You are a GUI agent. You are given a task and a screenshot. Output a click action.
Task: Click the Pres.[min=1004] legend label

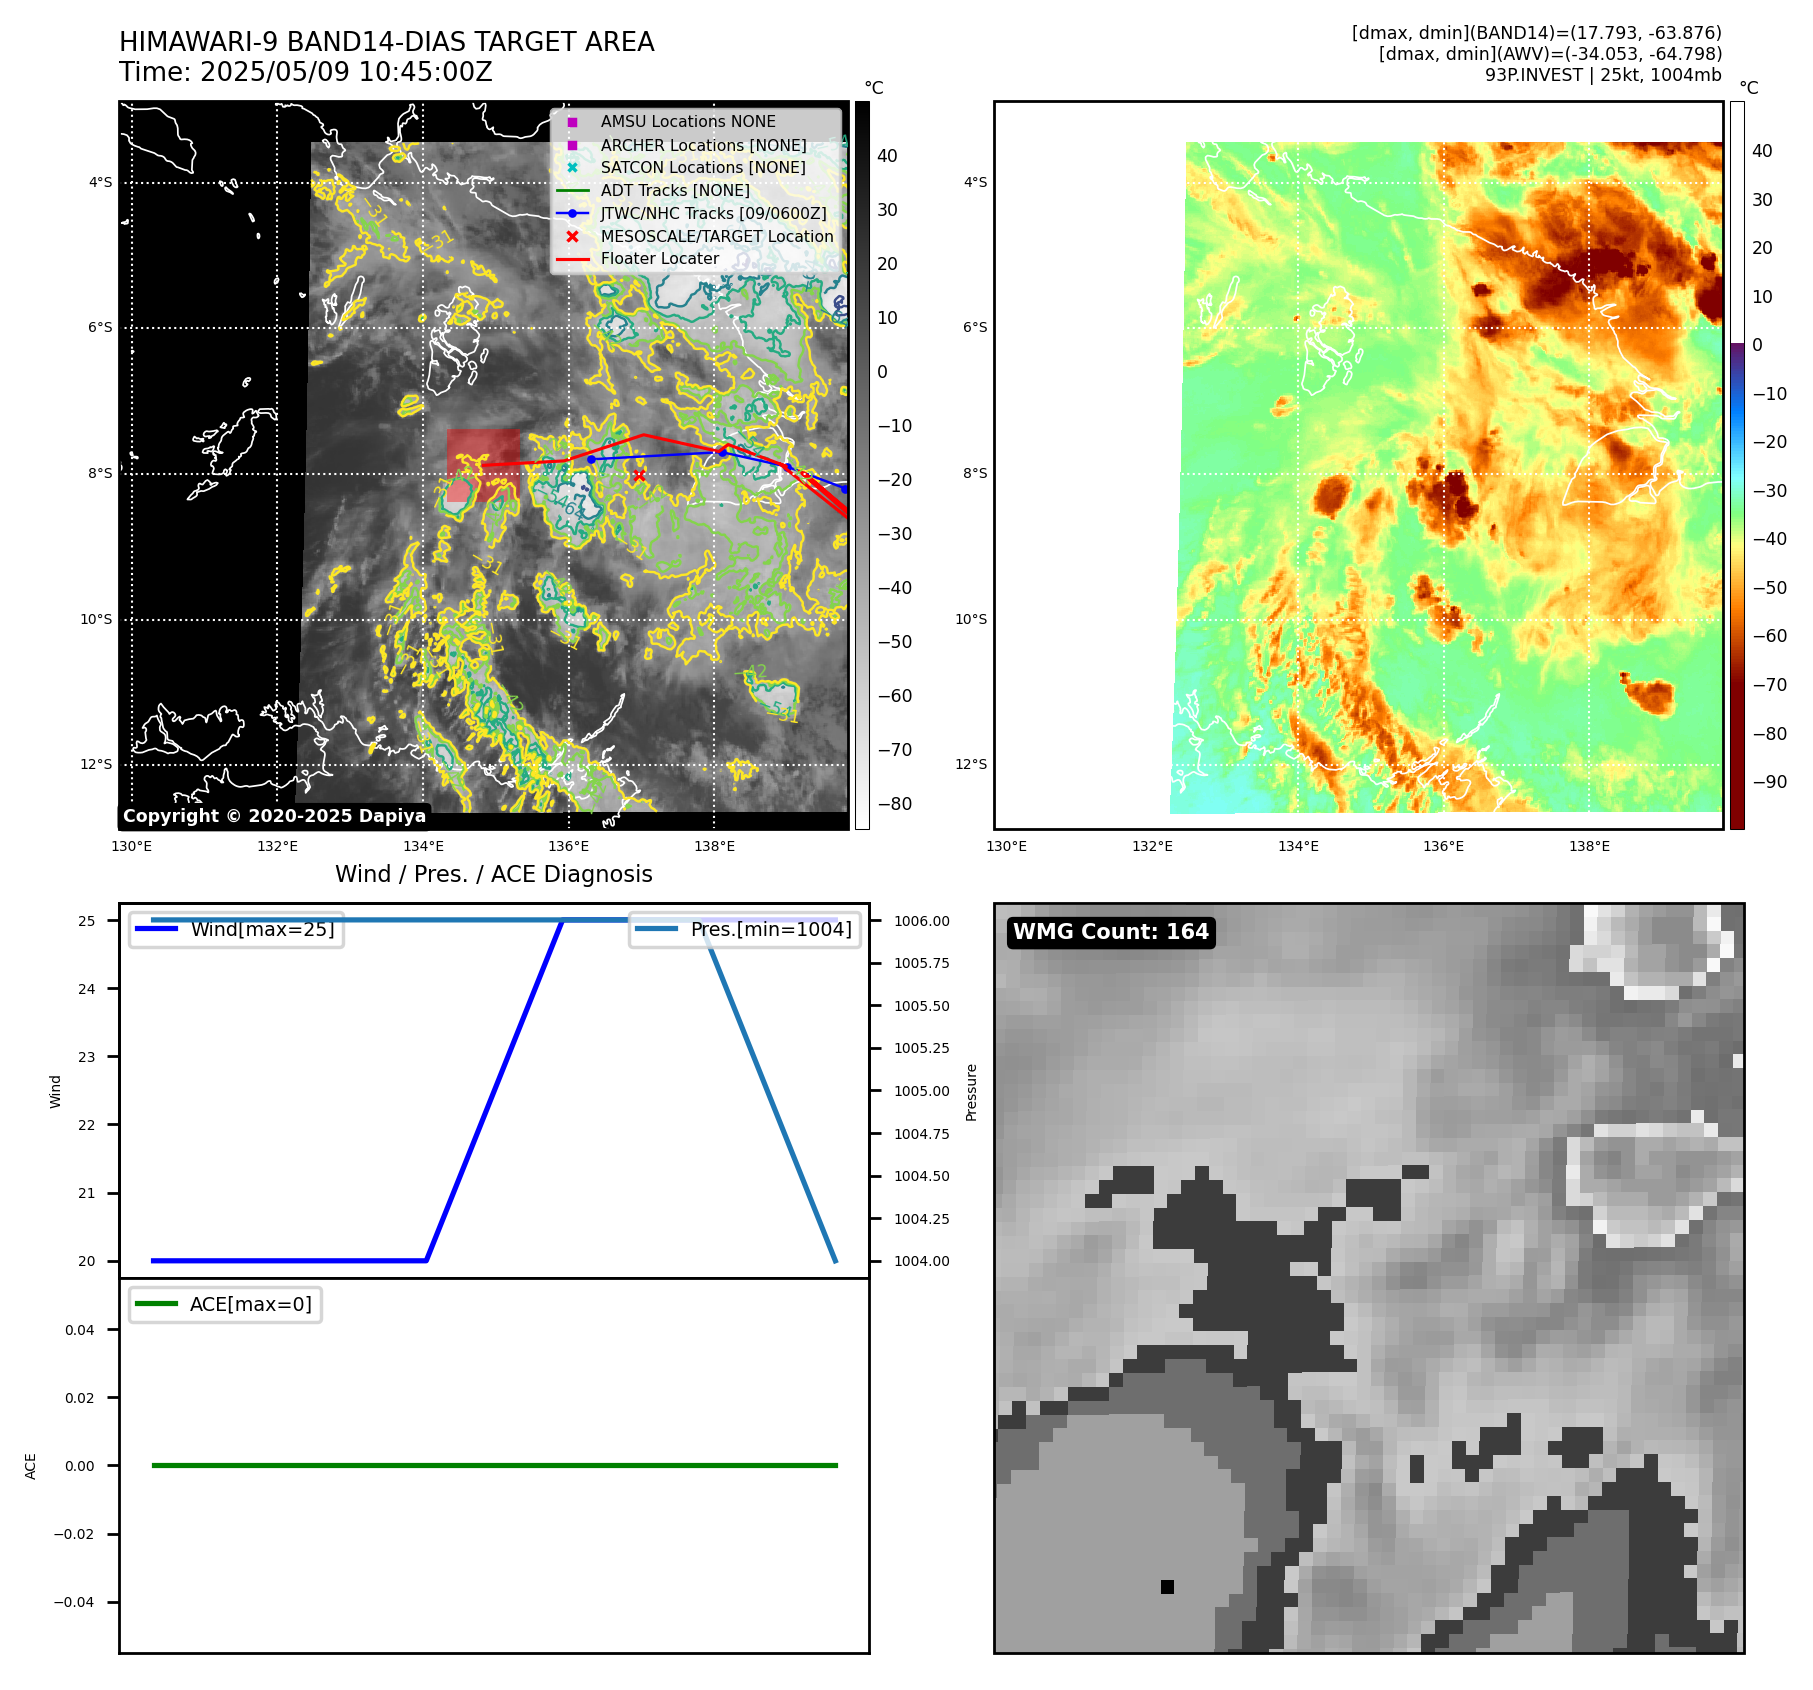tap(771, 929)
